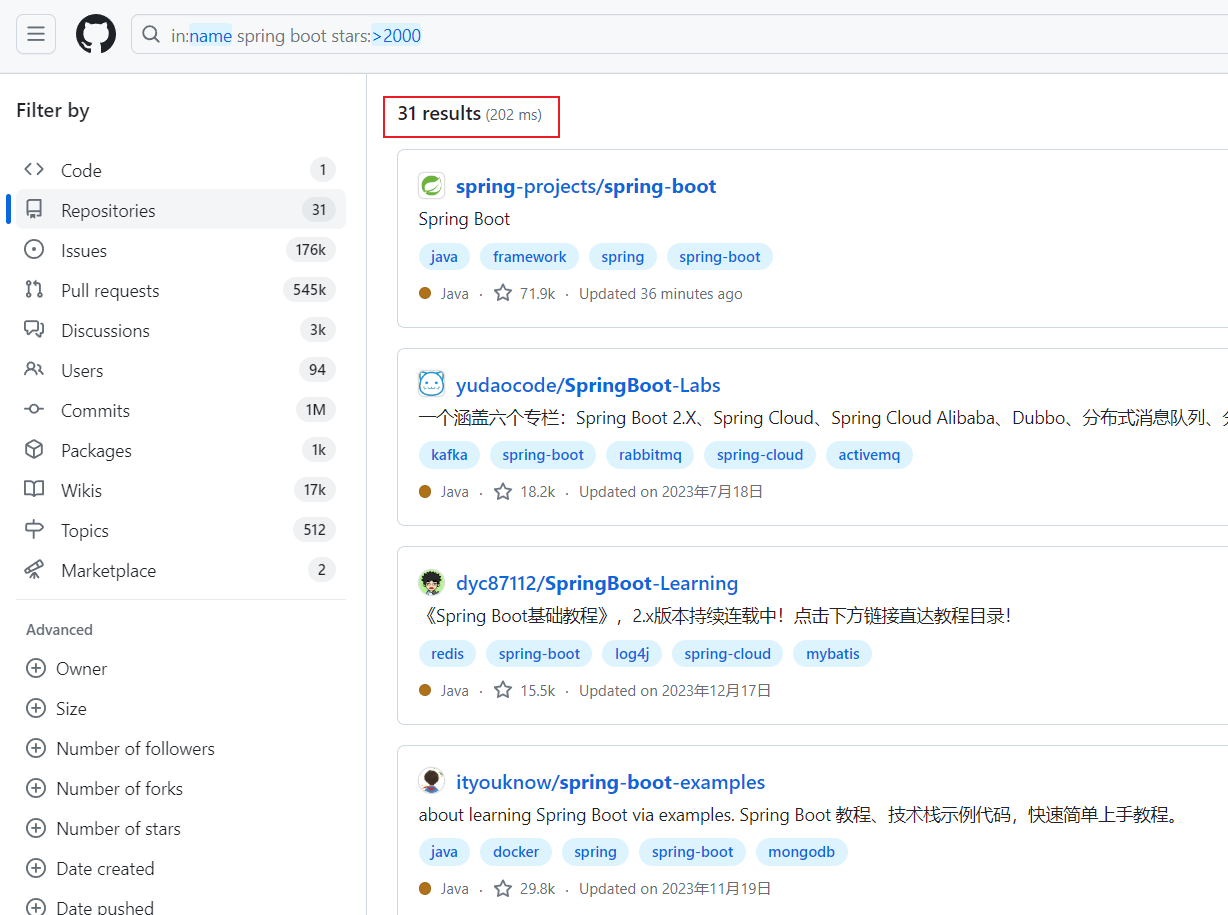The height and width of the screenshot is (915, 1228).
Task: Click the 15.5k star count
Action: click(525, 691)
